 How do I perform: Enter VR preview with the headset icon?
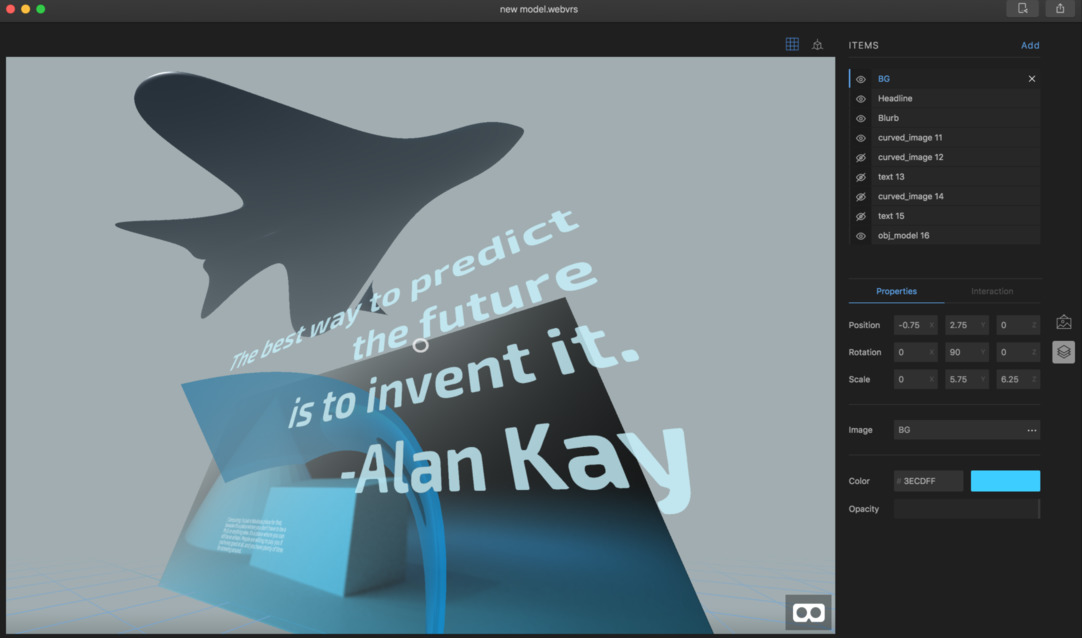pos(808,612)
